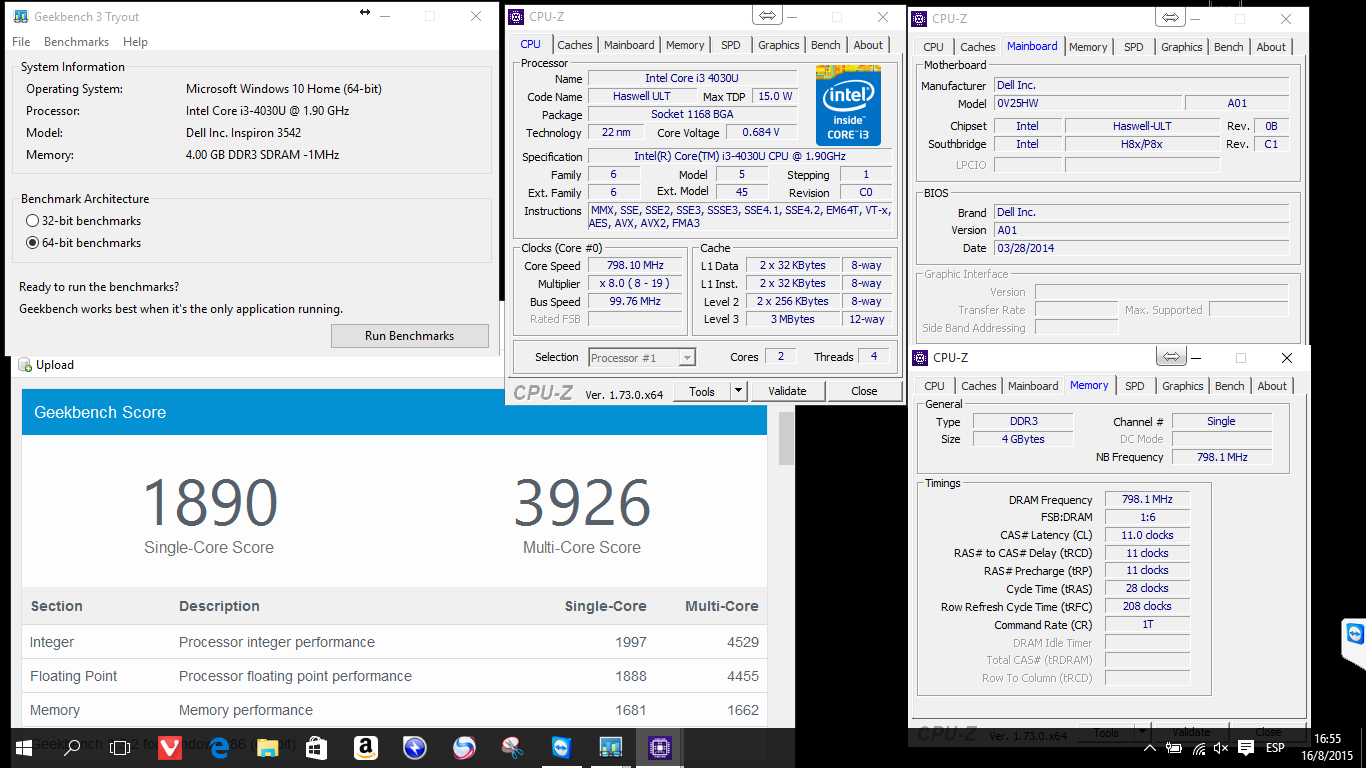Select 32-bit benchmarks option
The height and width of the screenshot is (768, 1366).
pyautogui.click(x=33, y=221)
